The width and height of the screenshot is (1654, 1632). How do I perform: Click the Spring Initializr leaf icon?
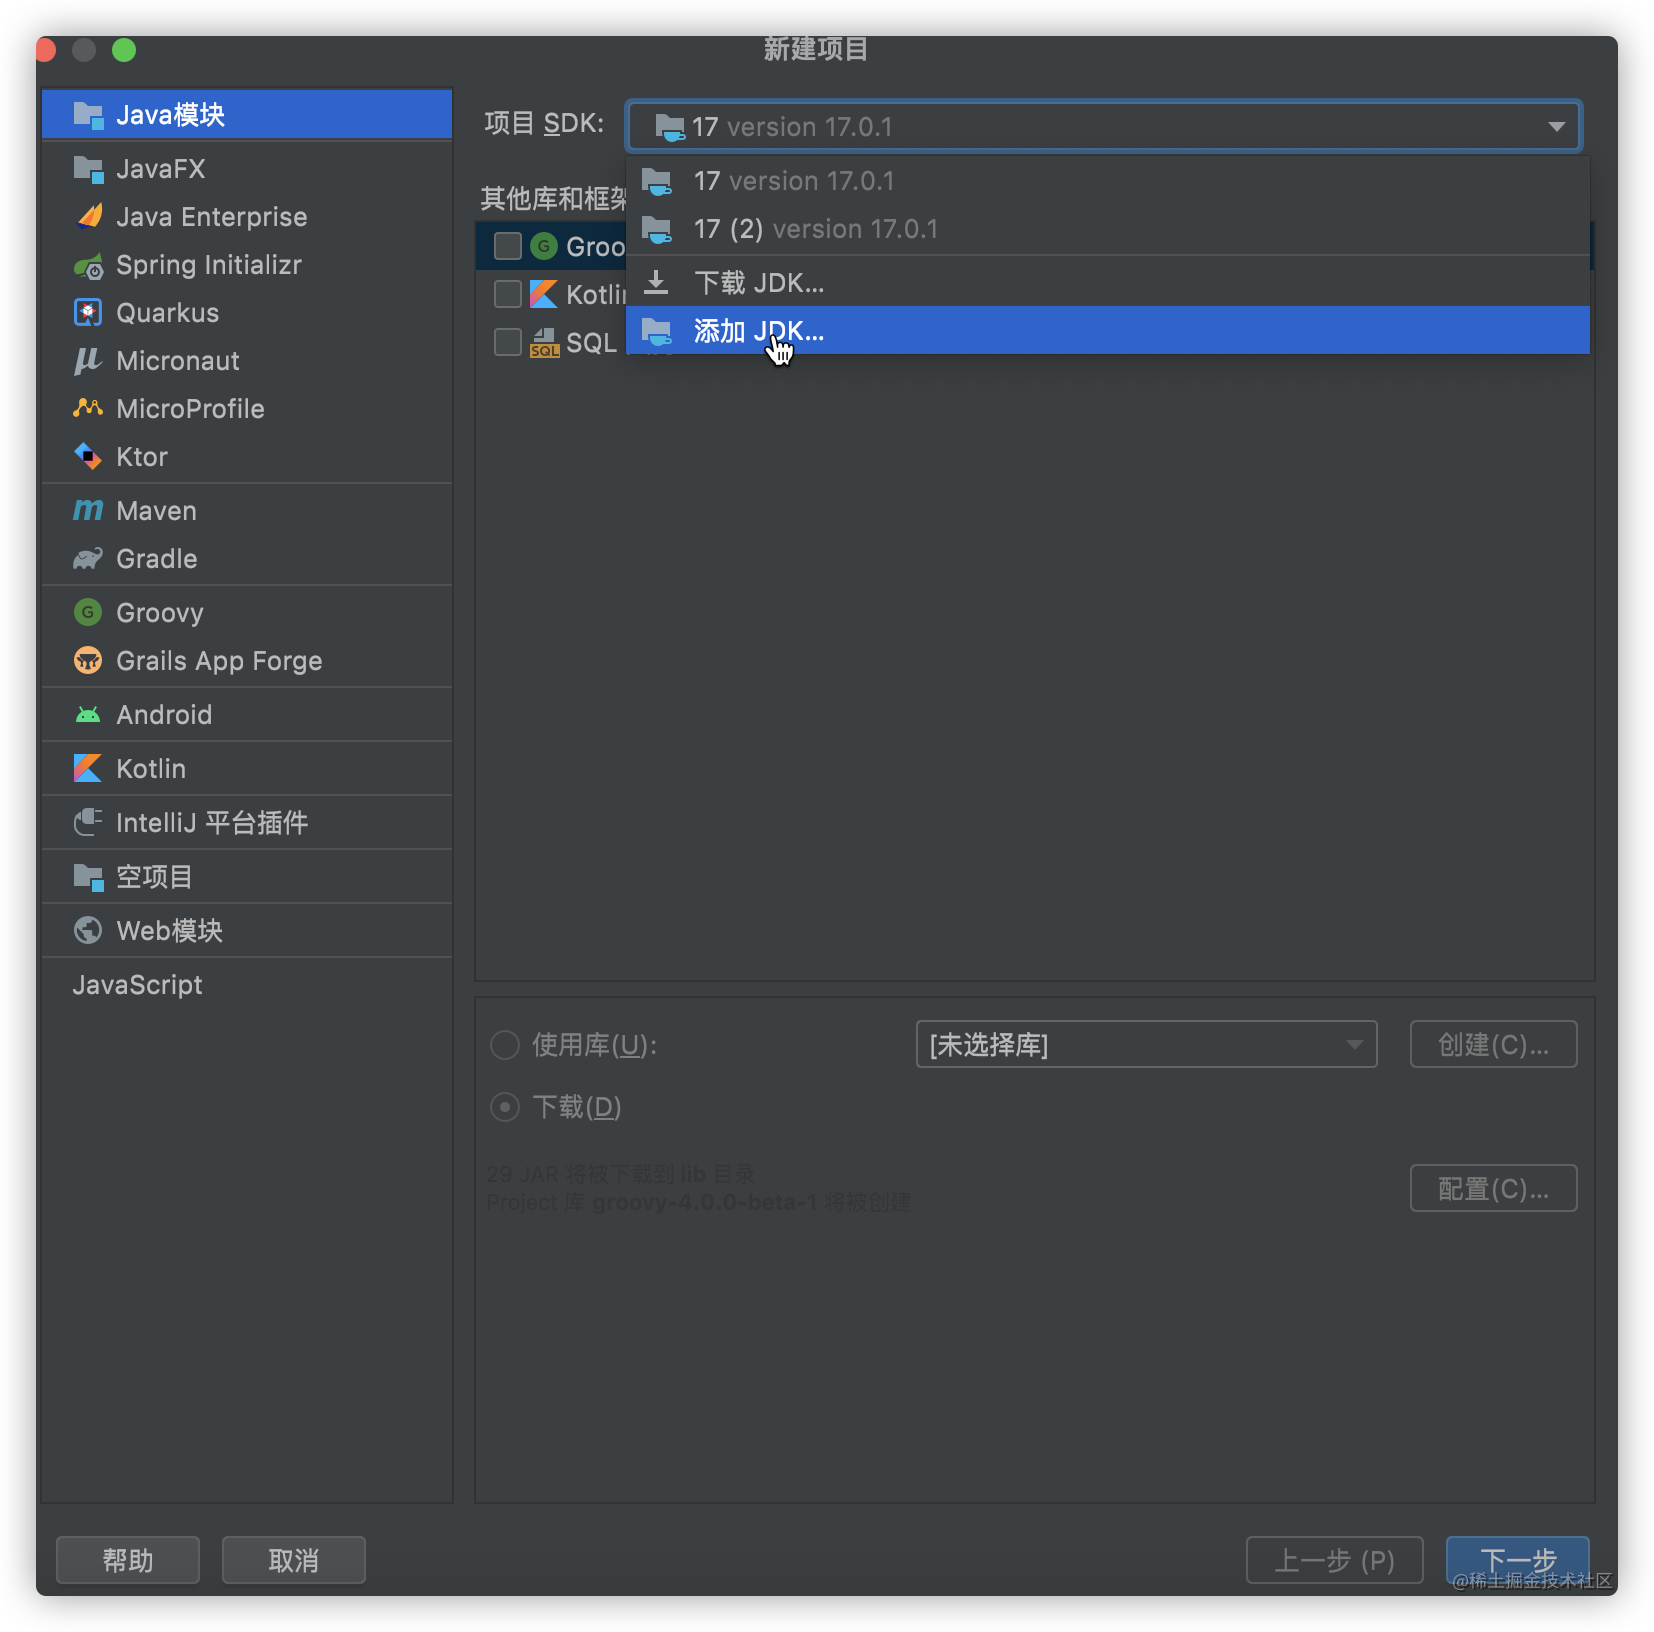click(x=88, y=265)
